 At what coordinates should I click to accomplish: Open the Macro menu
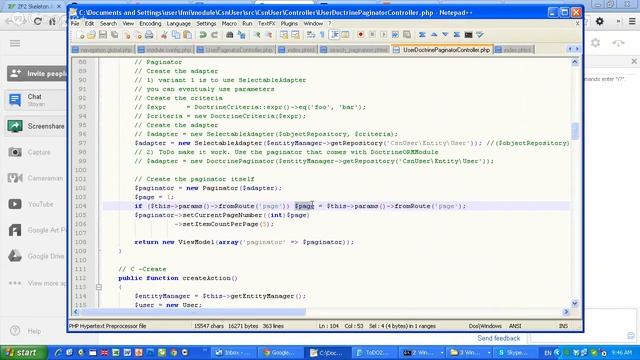(229, 24)
